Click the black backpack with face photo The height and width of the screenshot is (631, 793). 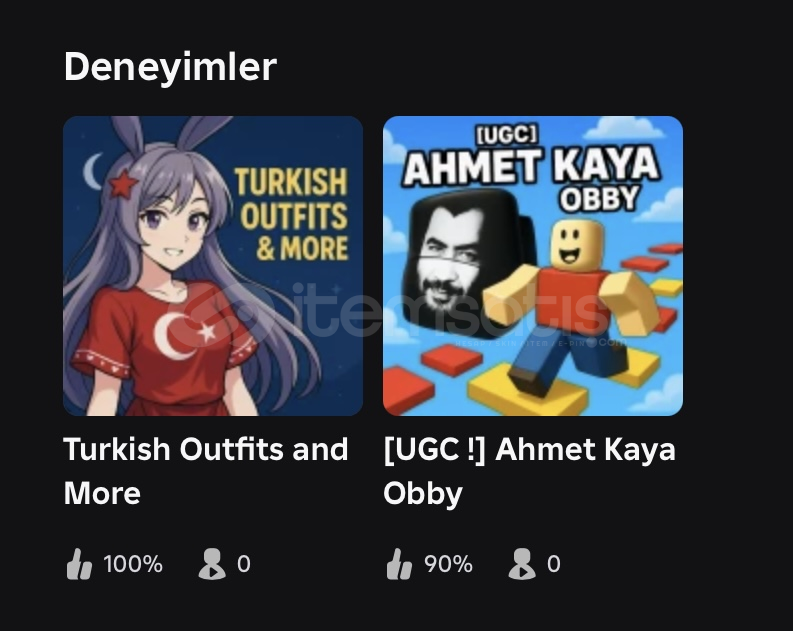click(x=469, y=263)
